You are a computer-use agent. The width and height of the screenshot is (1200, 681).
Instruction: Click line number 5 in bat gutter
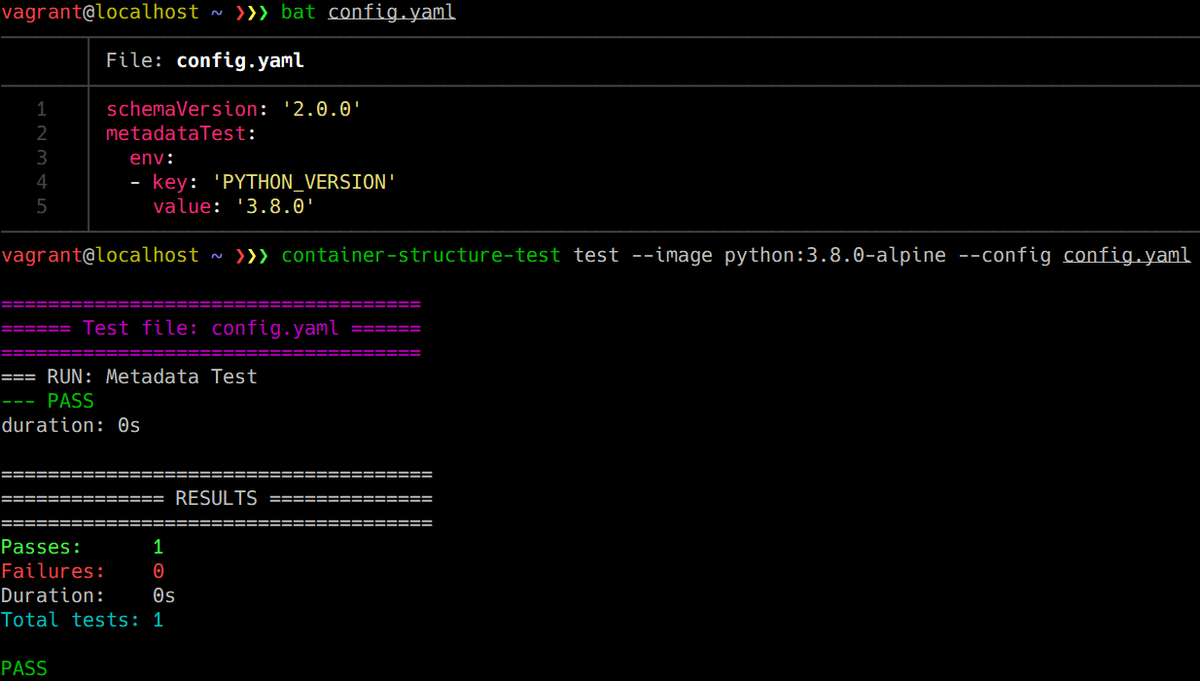[x=41, y=206]
